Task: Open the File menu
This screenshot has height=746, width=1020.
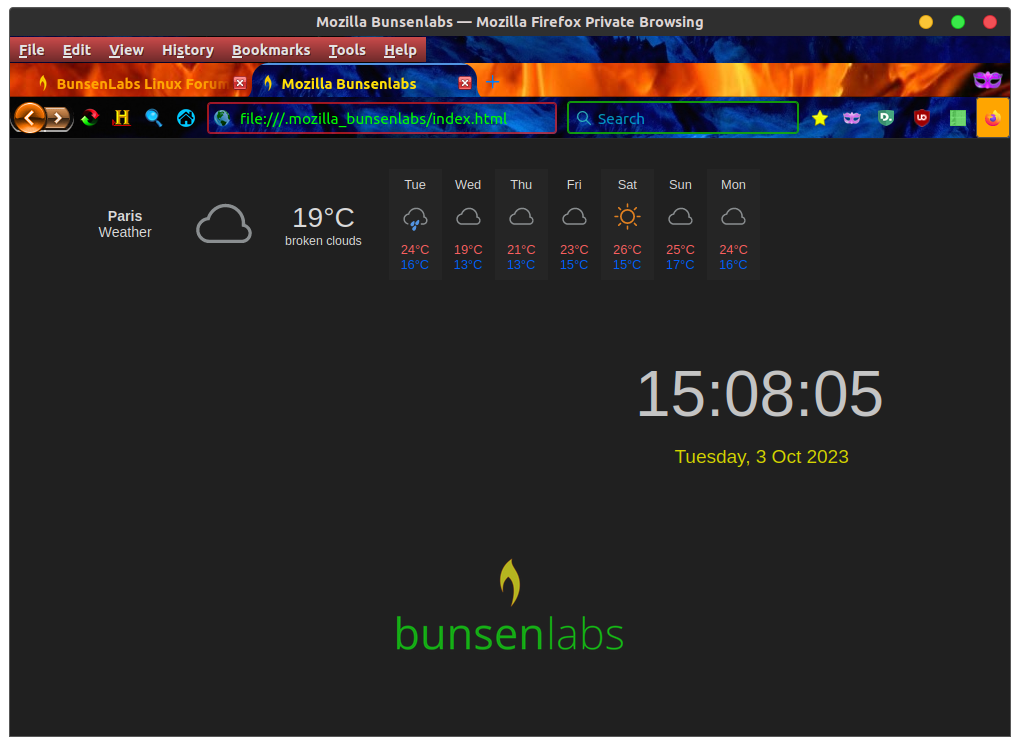Action: tap(31, 50)
